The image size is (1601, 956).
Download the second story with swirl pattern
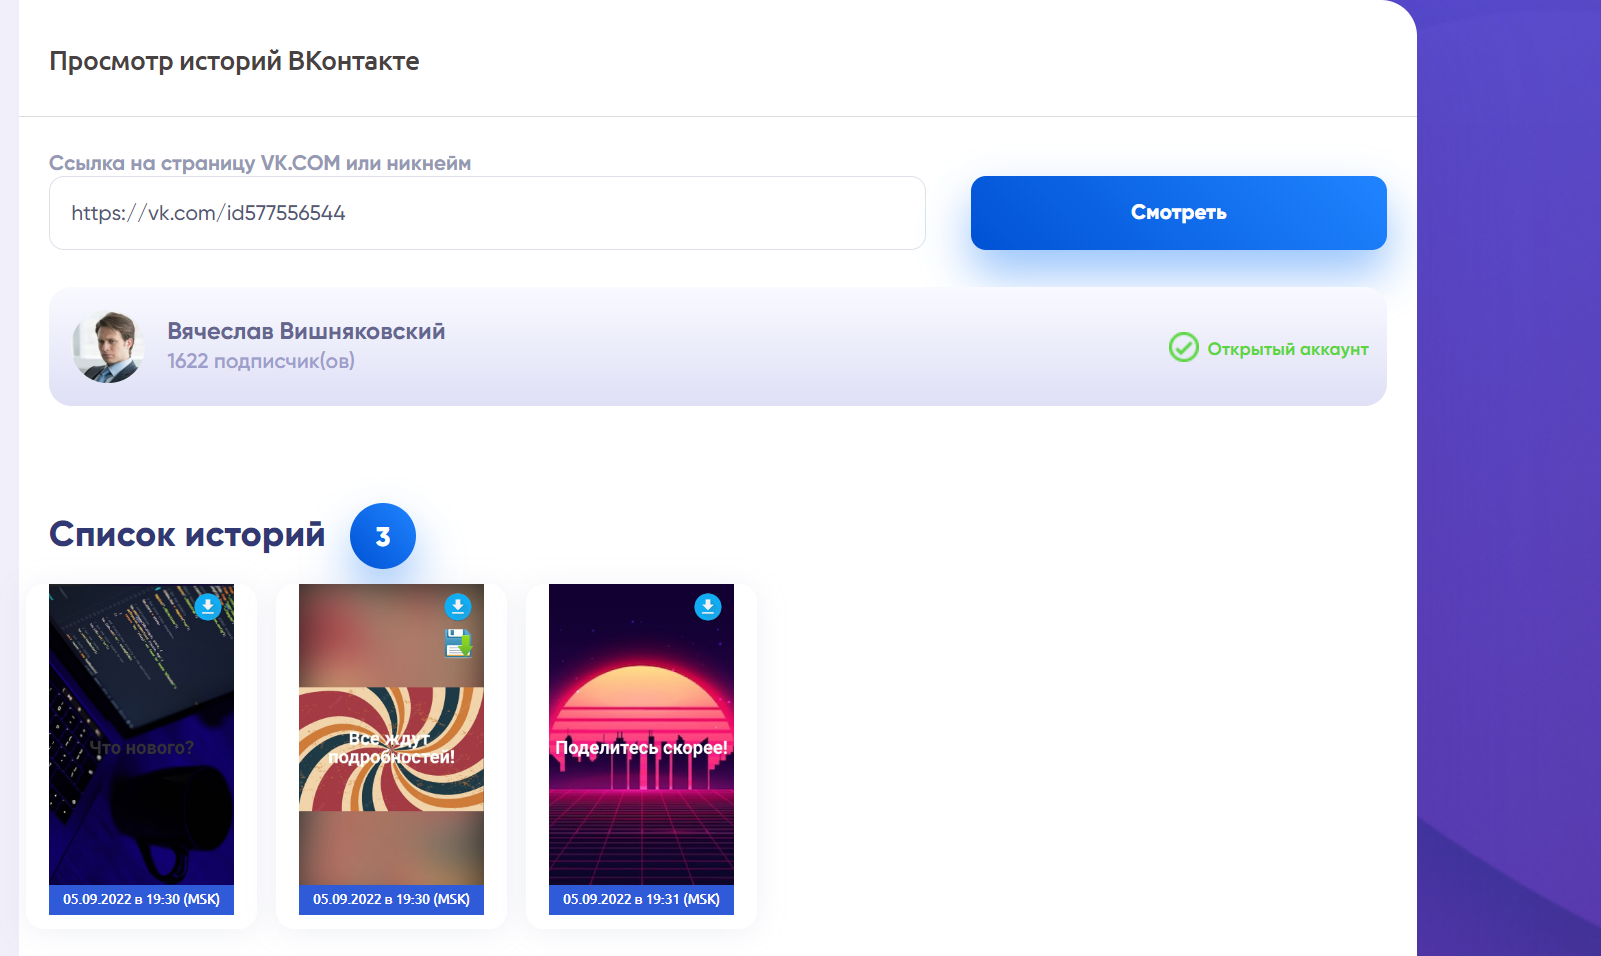click(x=458, y=607)
